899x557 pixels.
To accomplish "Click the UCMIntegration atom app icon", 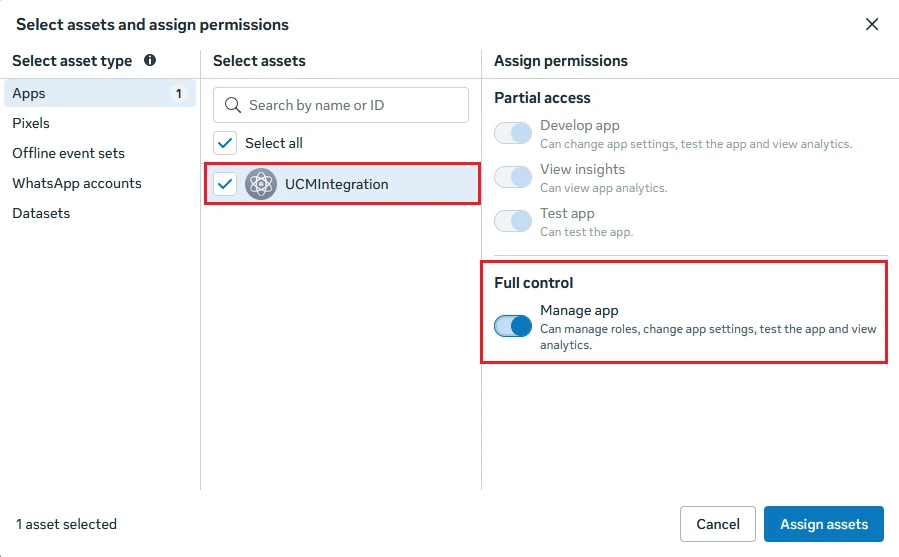I will [261, 184].
